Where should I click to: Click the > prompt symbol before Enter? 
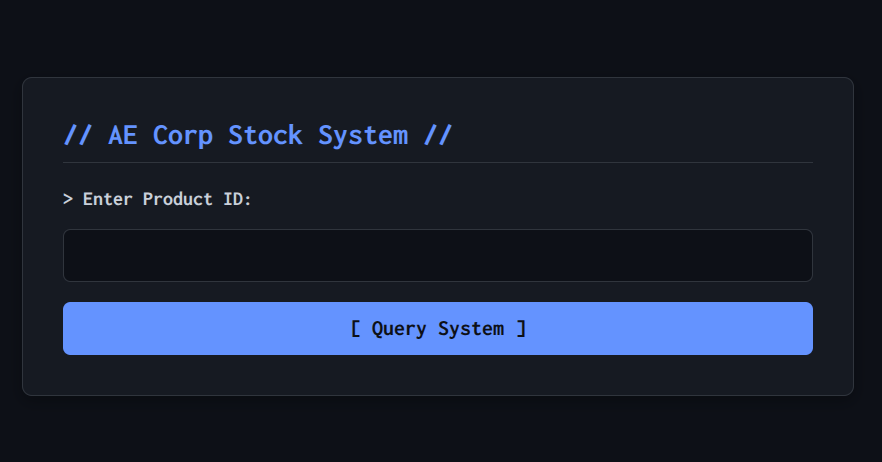click(68, 199)
